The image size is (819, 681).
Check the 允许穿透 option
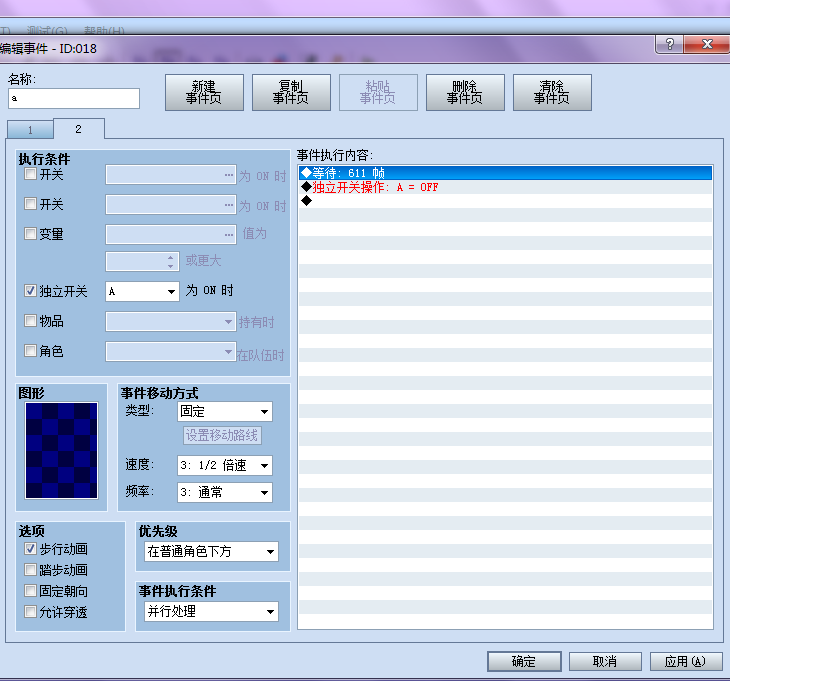pos(31,612)
